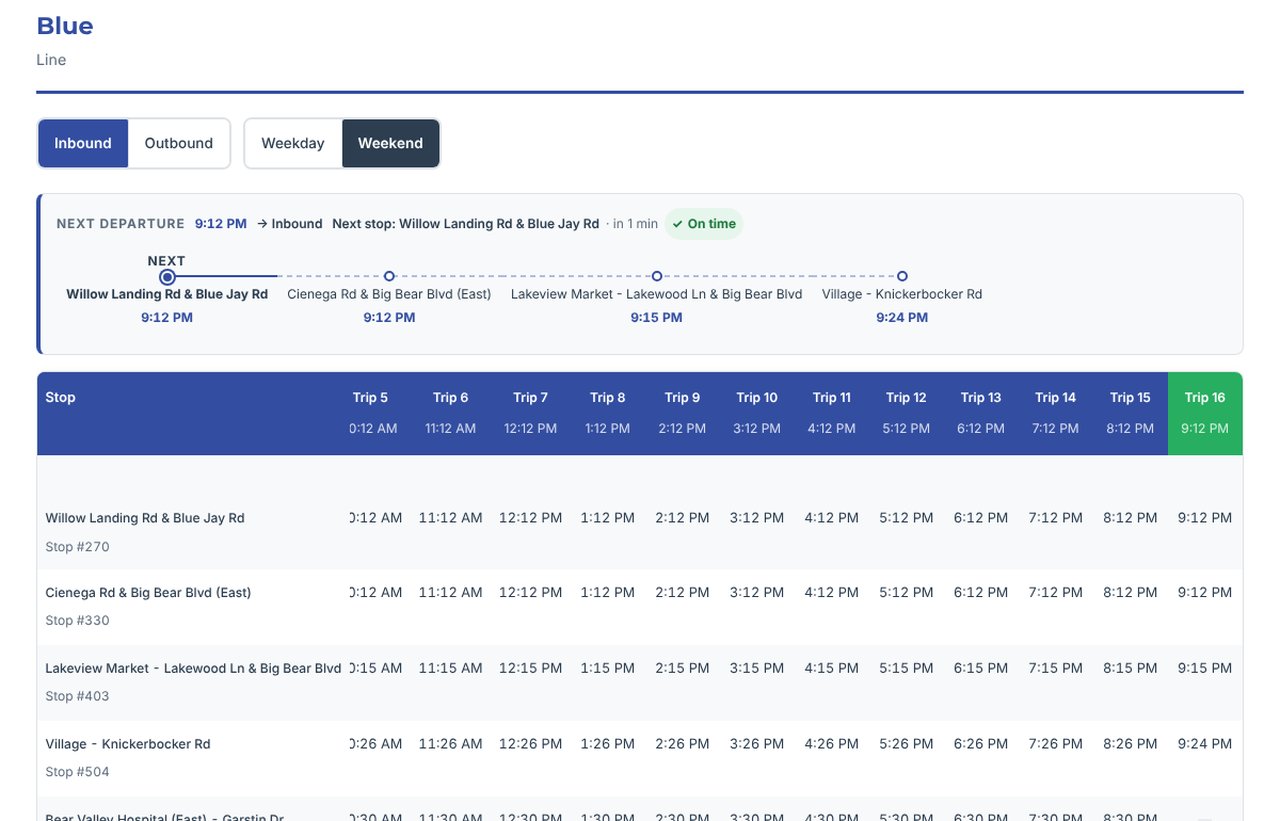Show the Weekday schedule
Image resolution: width=1280 pixels, height=821 pixels.
click(x=293, y=143)
